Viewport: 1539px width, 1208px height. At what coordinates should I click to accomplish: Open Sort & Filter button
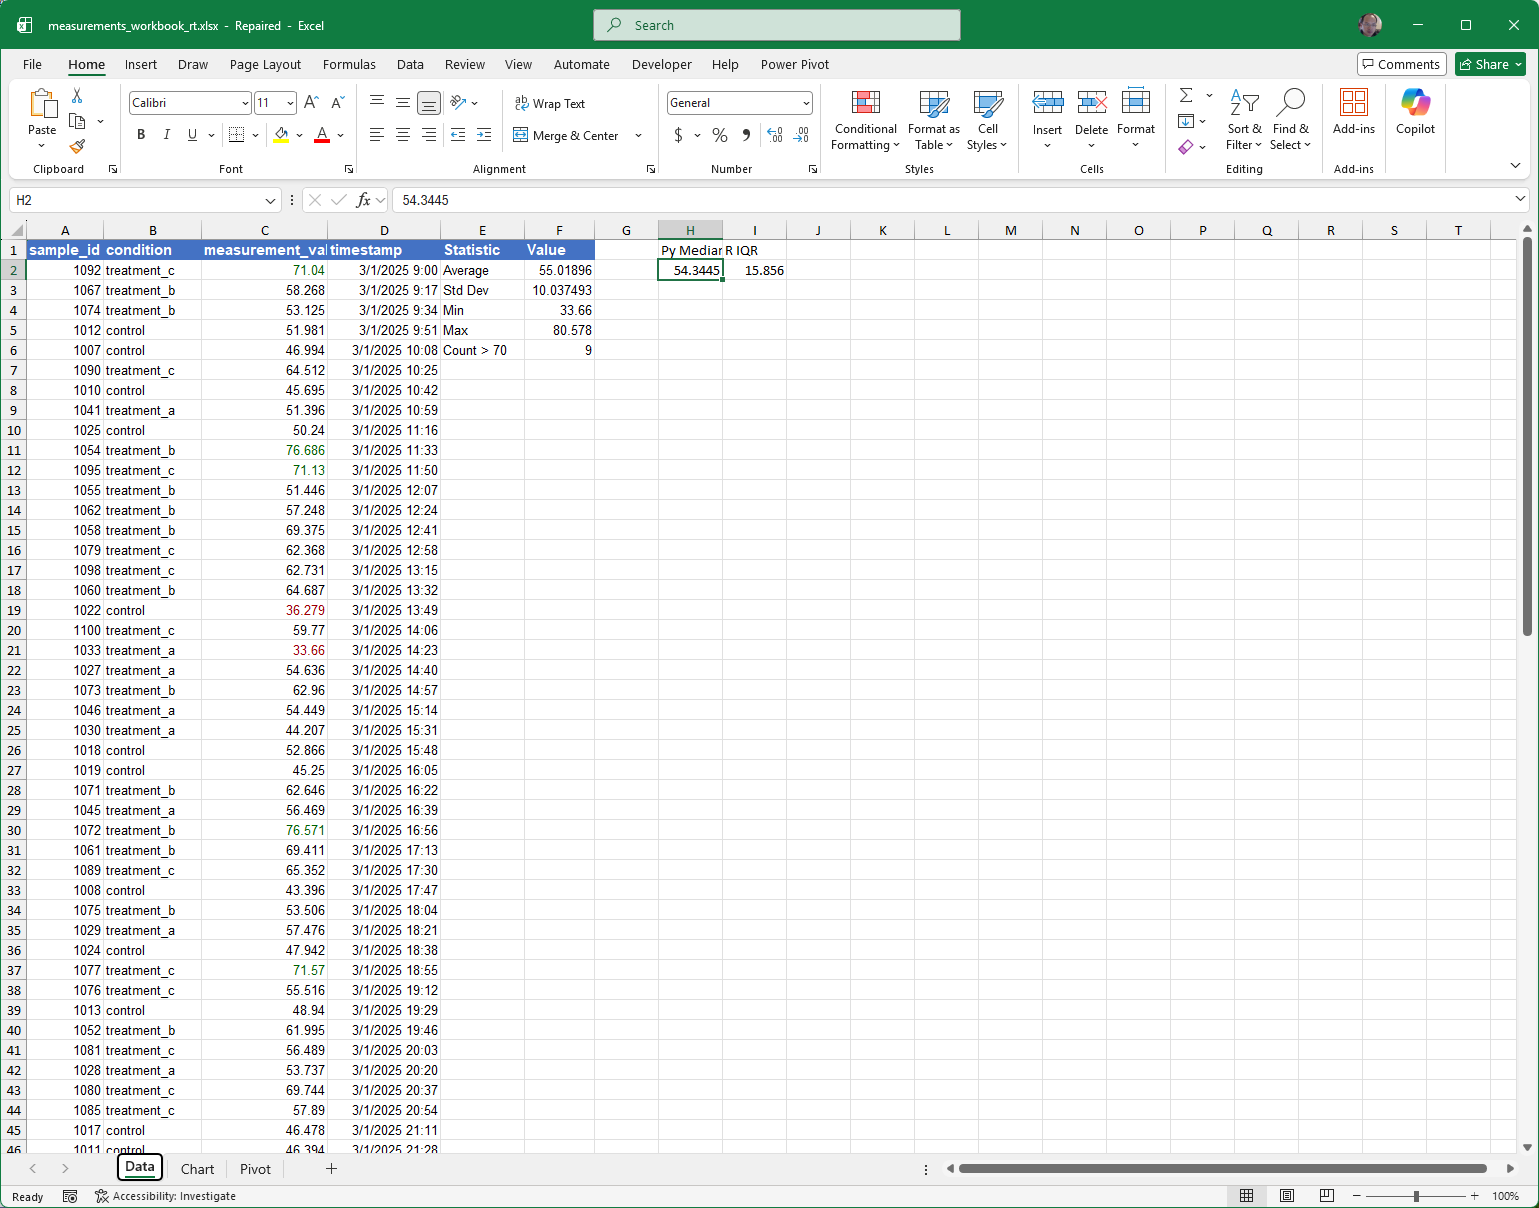tap(1244, 121)
